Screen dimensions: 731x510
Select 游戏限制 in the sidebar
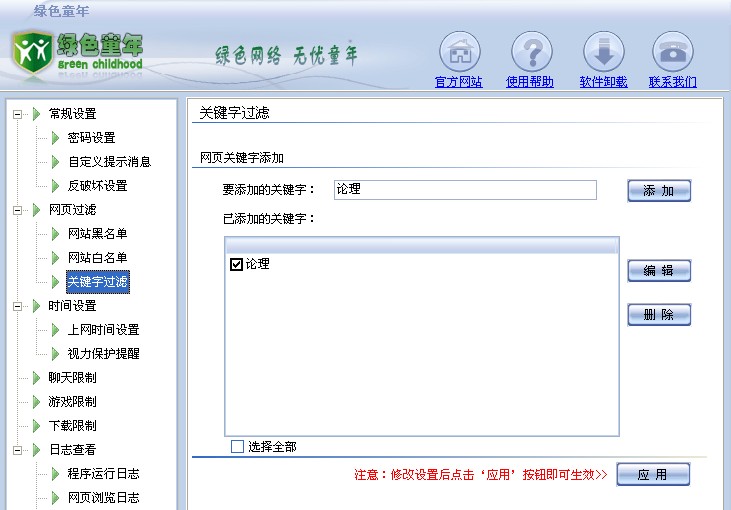[72, 401]
